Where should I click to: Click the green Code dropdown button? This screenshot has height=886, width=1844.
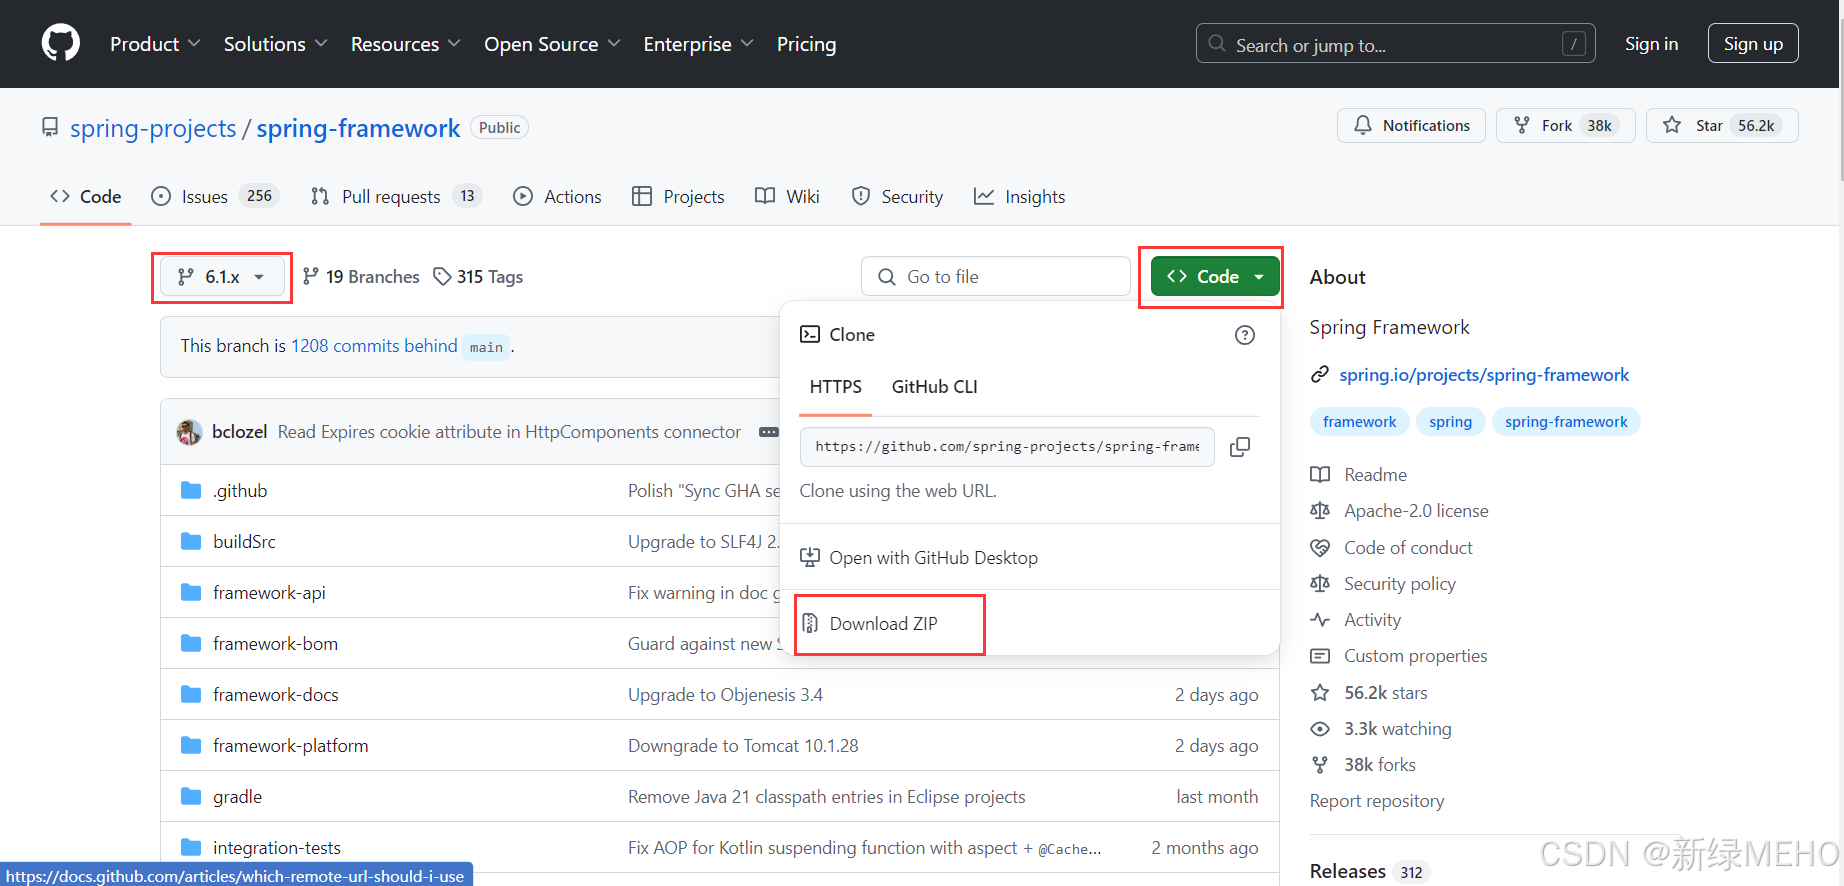click(x=1215, y=277)
